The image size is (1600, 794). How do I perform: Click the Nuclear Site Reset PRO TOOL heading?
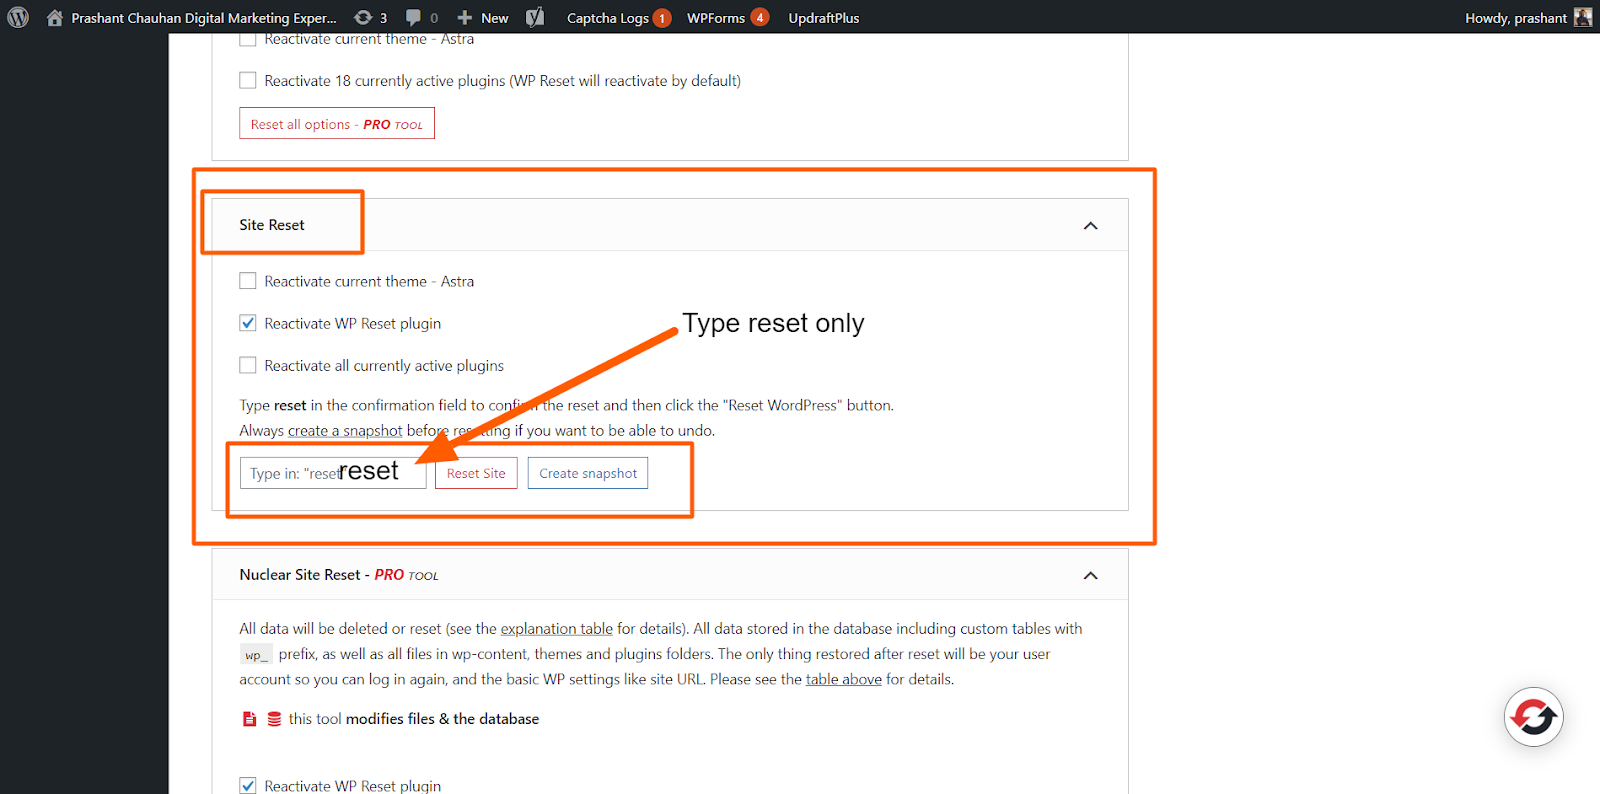pyautogui.click(x=339, y=575)
